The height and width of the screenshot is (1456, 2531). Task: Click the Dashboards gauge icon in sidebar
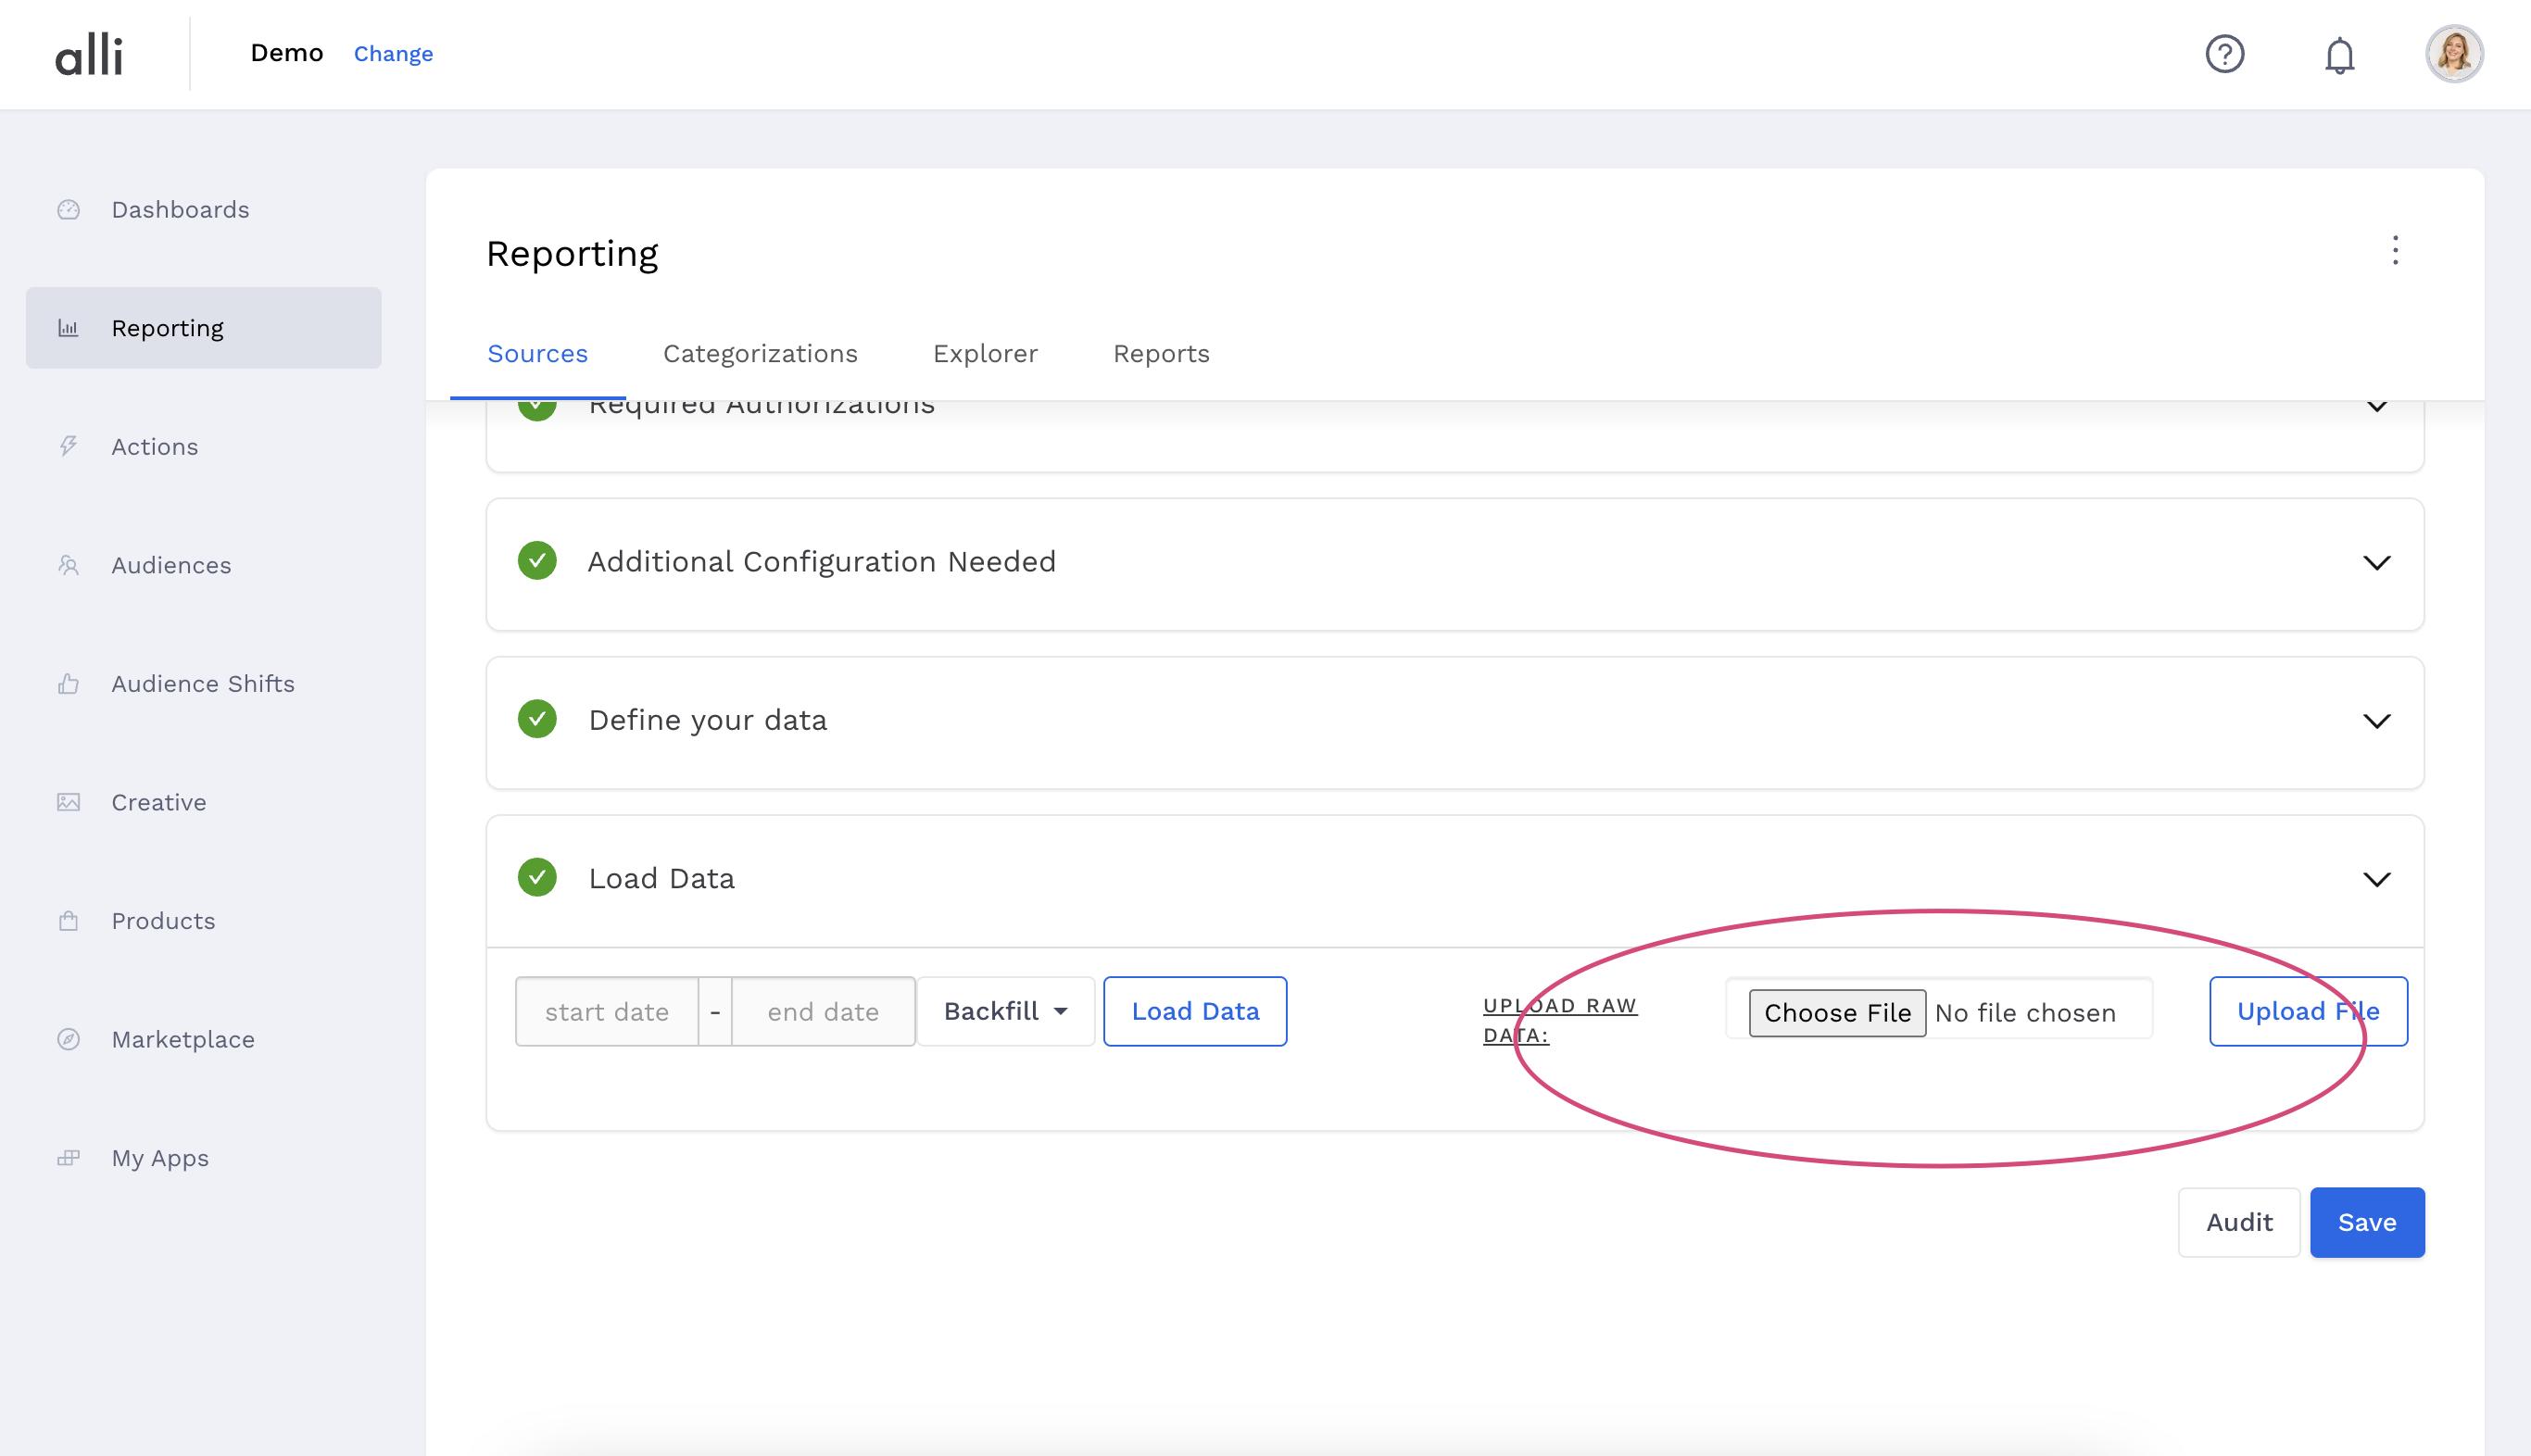pyautogui.click(x=68, y=210)
